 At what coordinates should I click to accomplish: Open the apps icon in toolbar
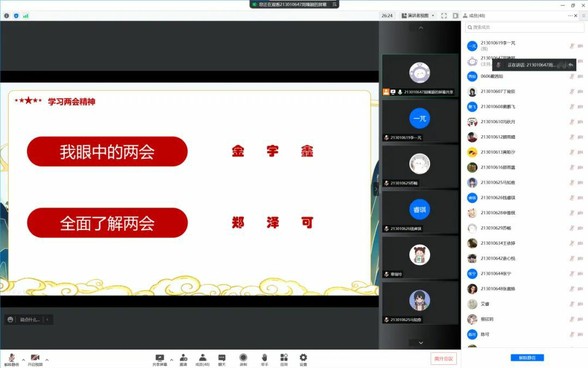[284, 359]
